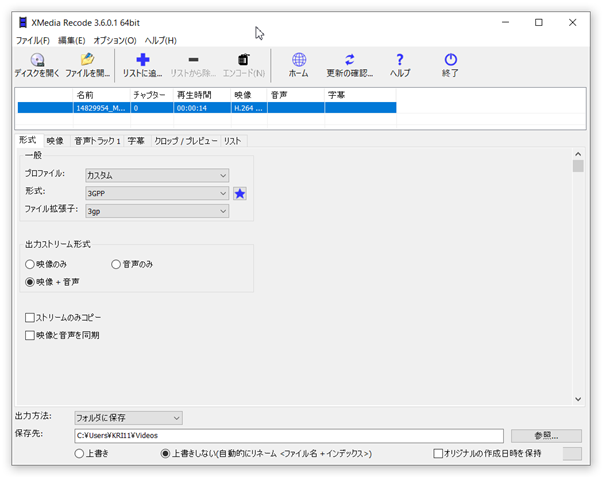
Task: Click the blue star favorite icon
Action: (x=240, y=194)
